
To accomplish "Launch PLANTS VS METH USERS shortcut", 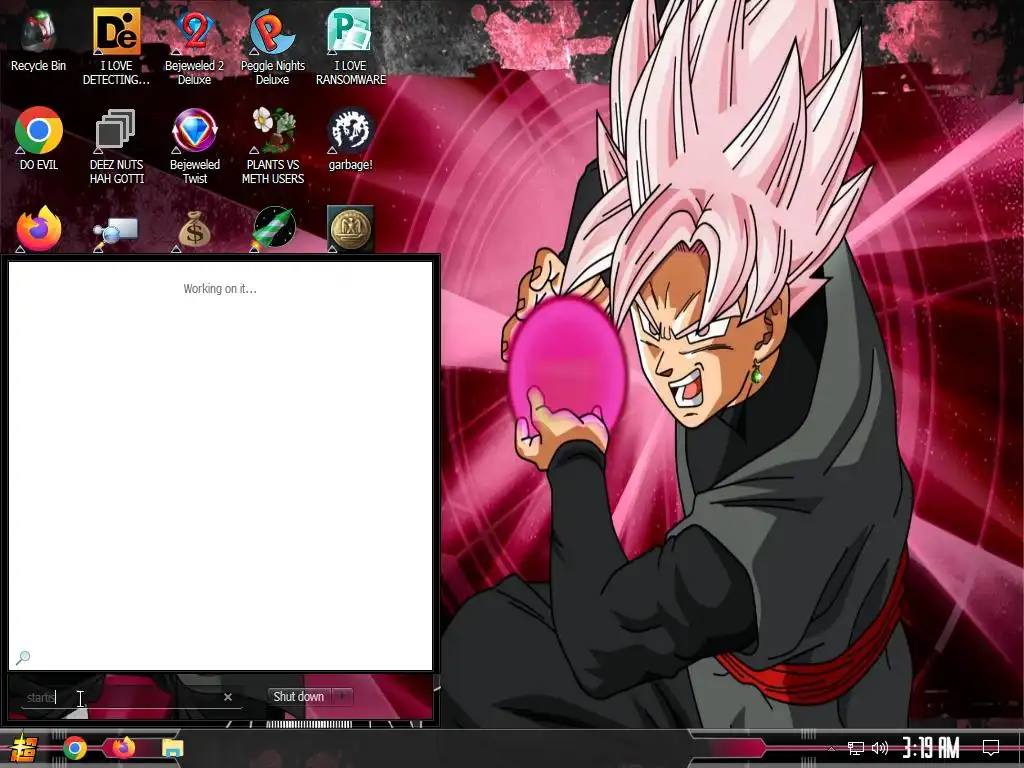I will click(272, 146).
